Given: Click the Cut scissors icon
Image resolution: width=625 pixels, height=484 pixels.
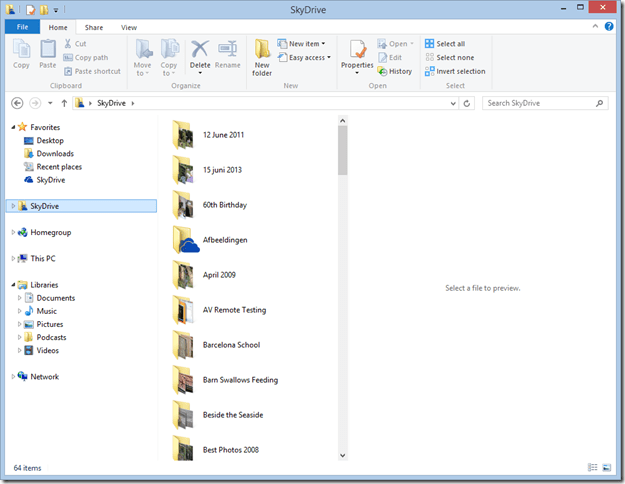Looking at the screenshot, I should 68,43.
